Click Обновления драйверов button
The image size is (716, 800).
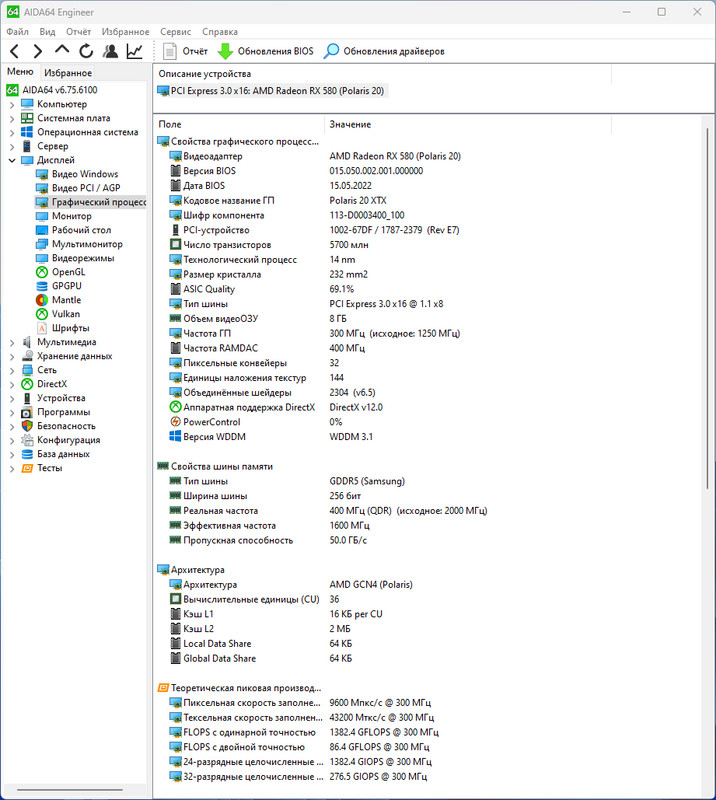(x=384, y=51)
